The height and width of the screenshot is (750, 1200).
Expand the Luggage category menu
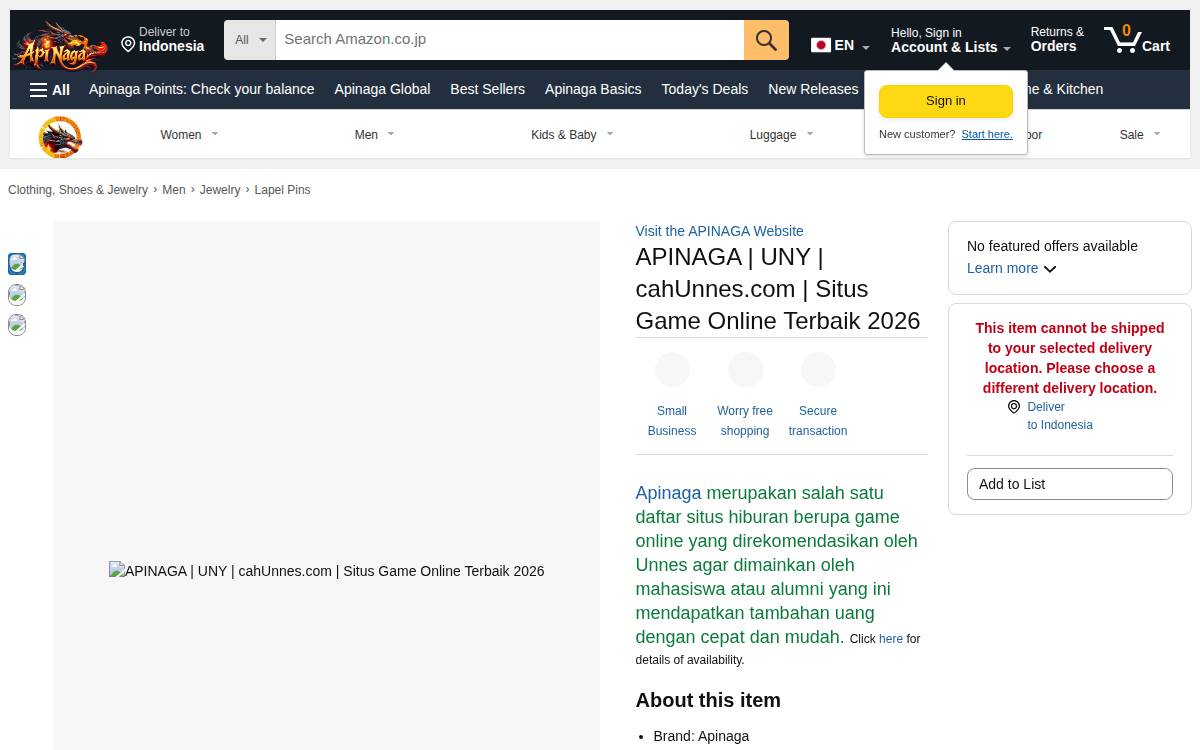tap(782, 134)
